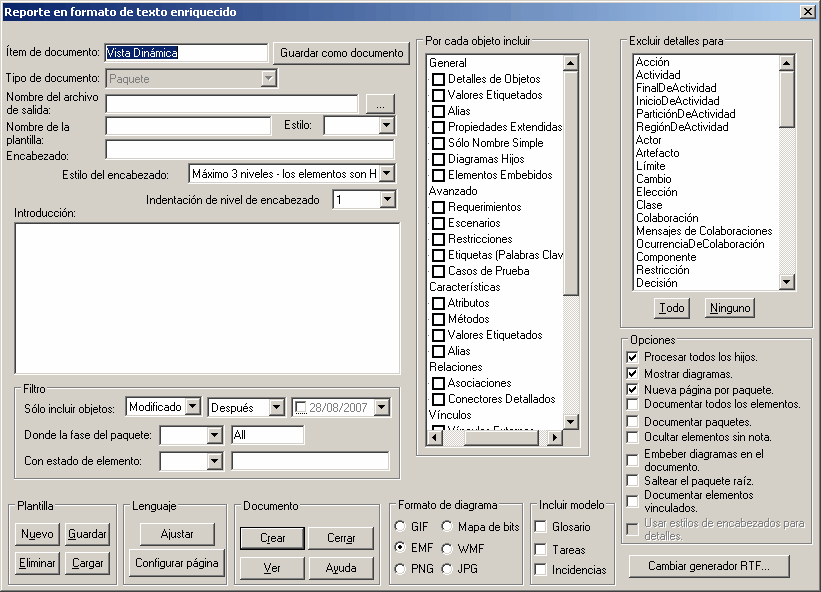821x592 pixels.
Task: Open the Donde la fase del paquete dropdown
Action: [x=214, y=434]
